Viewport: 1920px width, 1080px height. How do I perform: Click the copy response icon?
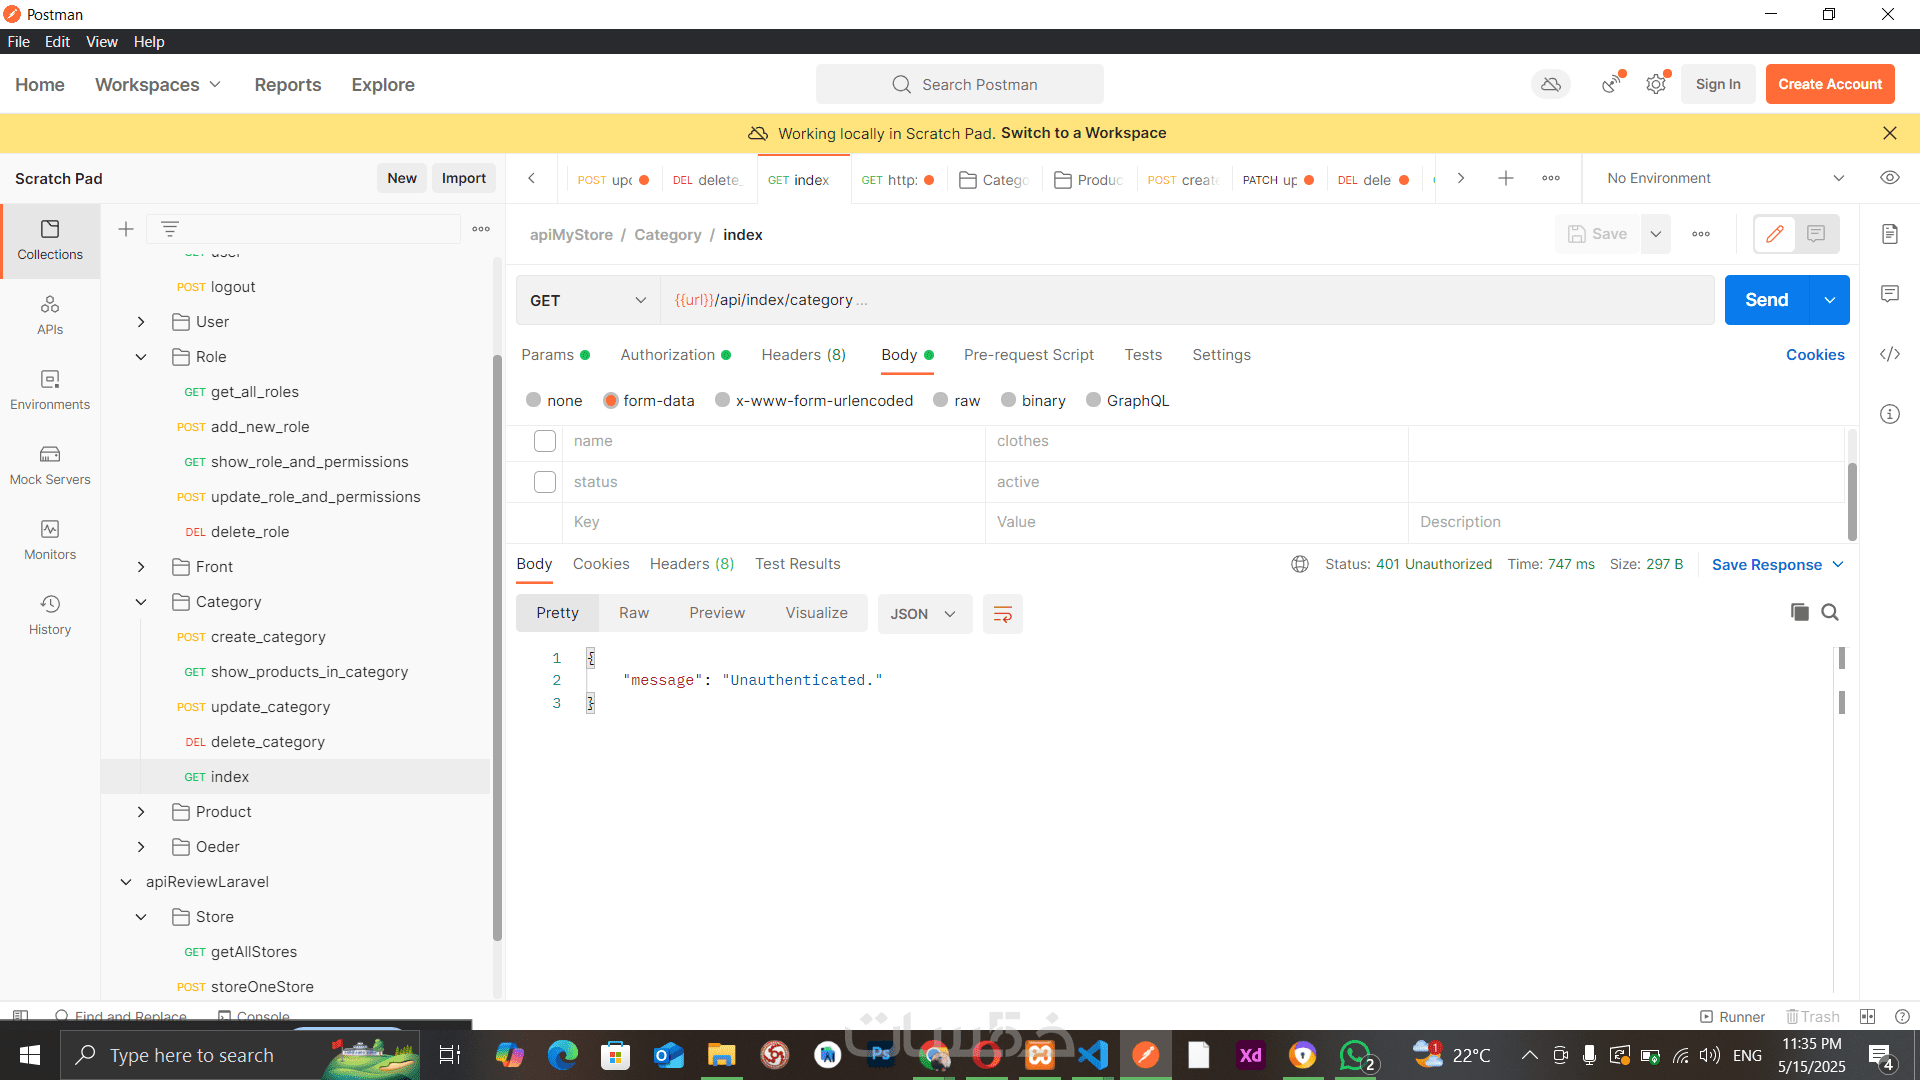click(1799, 612)
